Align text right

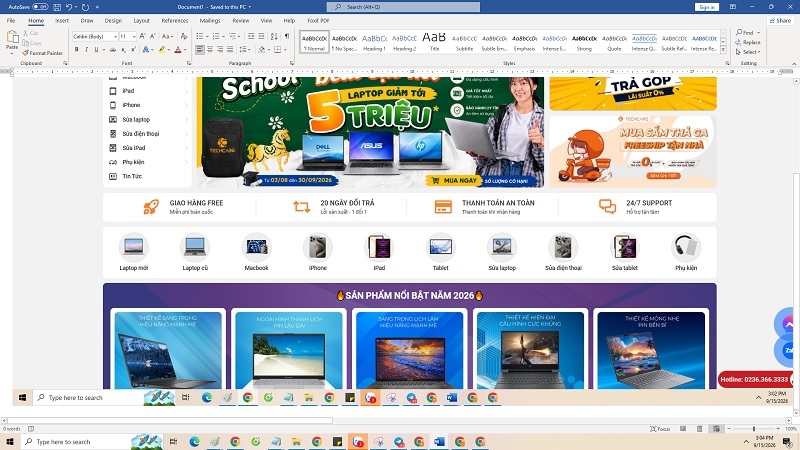(x=220, y=49)
